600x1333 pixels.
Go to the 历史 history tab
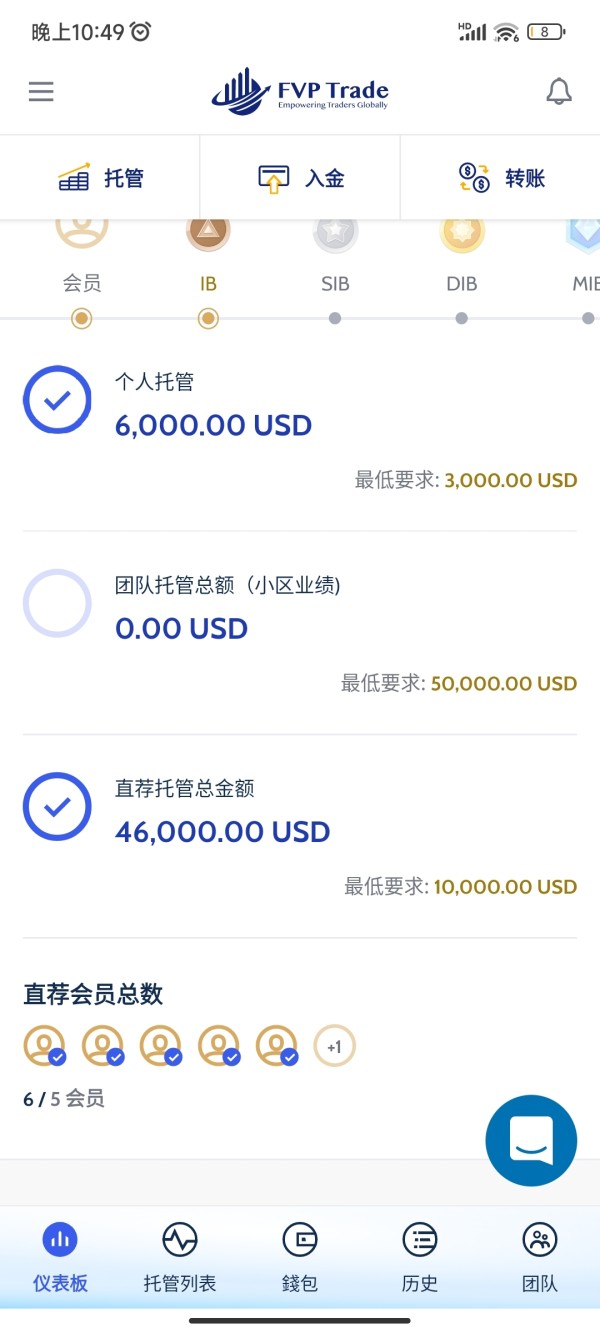420,1257
